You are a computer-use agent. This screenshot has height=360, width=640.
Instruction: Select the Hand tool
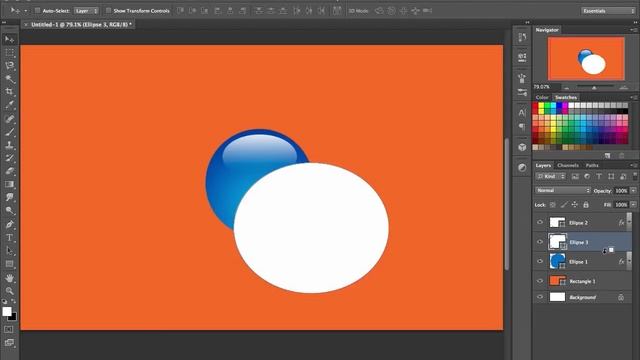9,278
